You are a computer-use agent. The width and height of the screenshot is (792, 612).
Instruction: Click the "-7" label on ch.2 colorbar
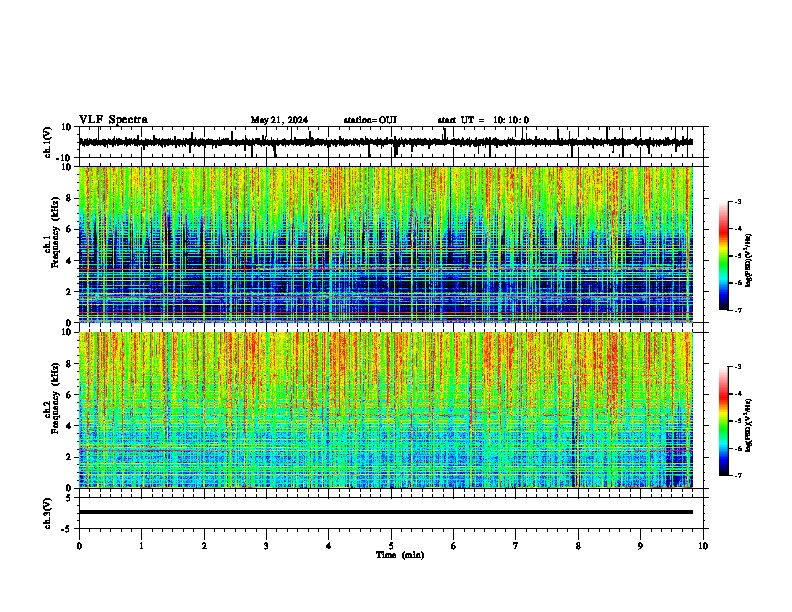(x=738, y=475)
